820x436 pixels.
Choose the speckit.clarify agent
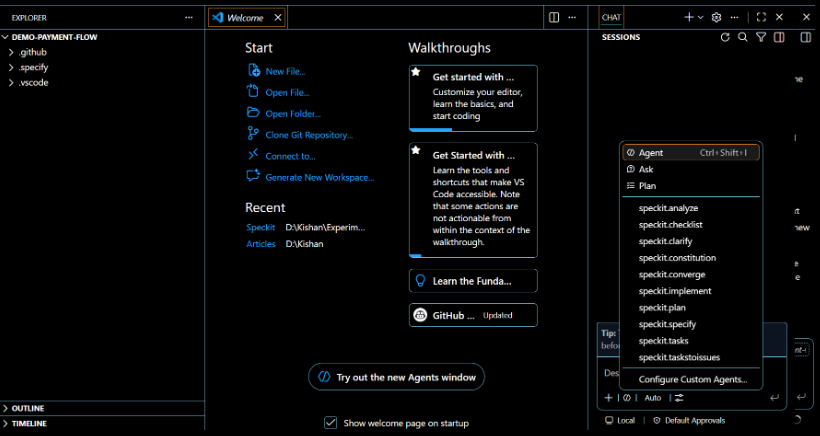pyautogui.click(x=691, y=241)
